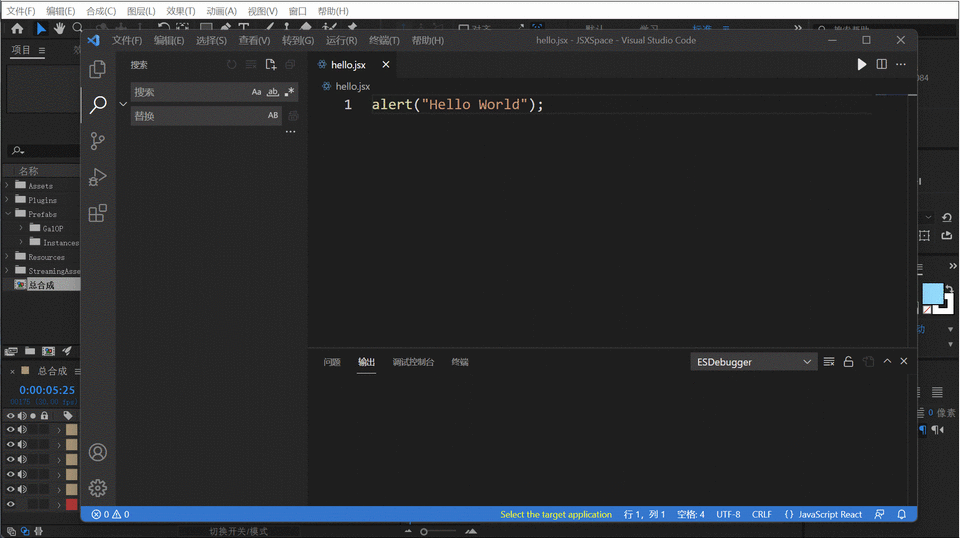
Task: Run hello.jsx with the play button
Action: [x=861, y=64]
